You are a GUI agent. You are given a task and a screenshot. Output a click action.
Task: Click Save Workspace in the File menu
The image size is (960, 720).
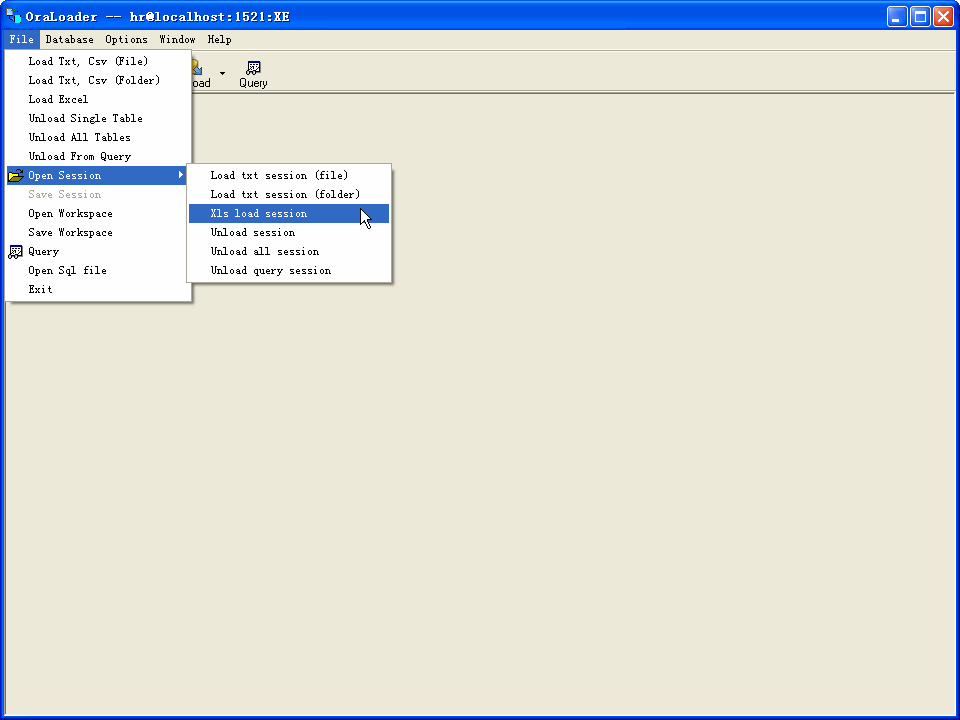98,232
